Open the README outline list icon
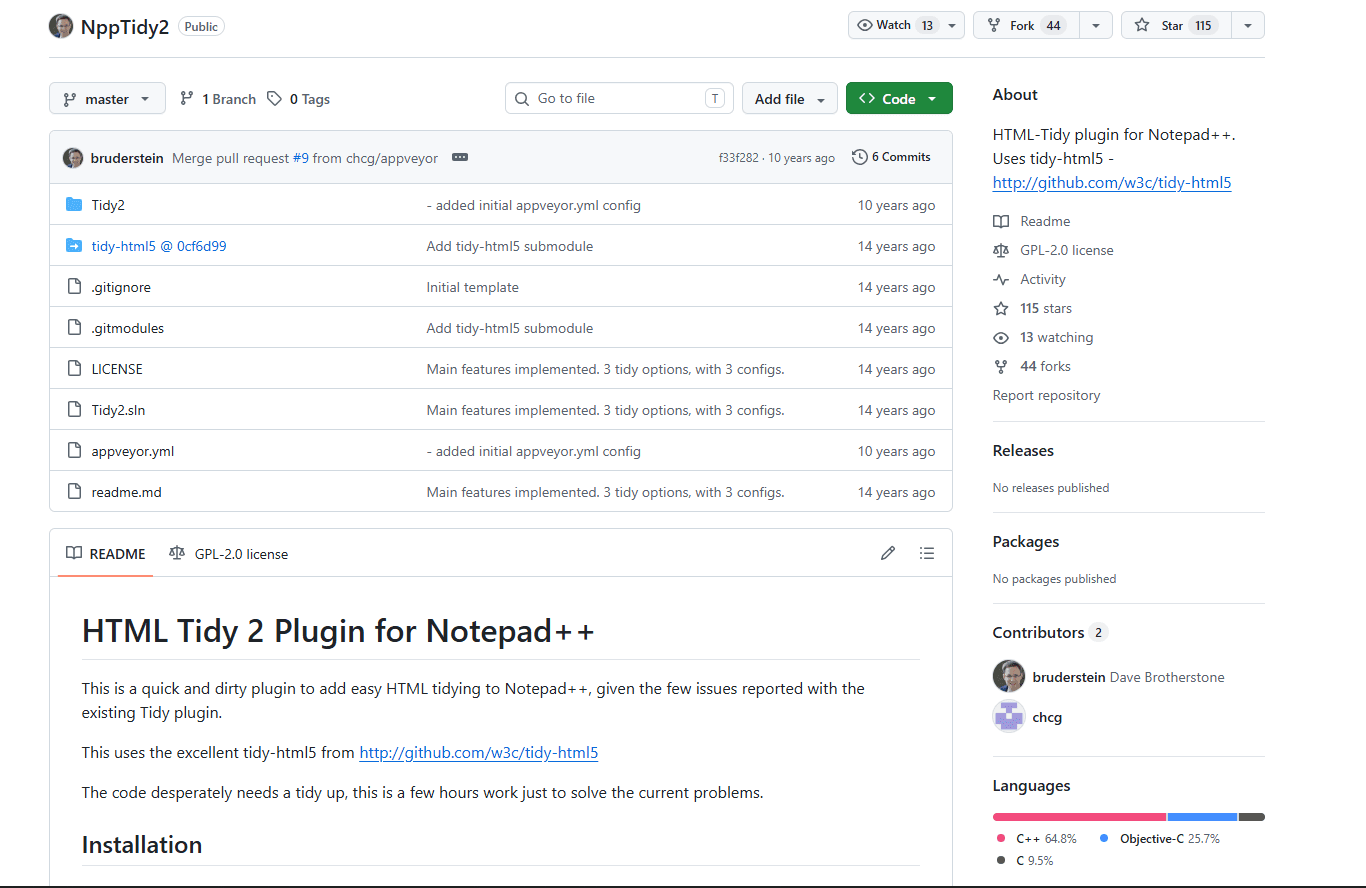Screen dimensions: 1366x888 (x=927, y=553)
